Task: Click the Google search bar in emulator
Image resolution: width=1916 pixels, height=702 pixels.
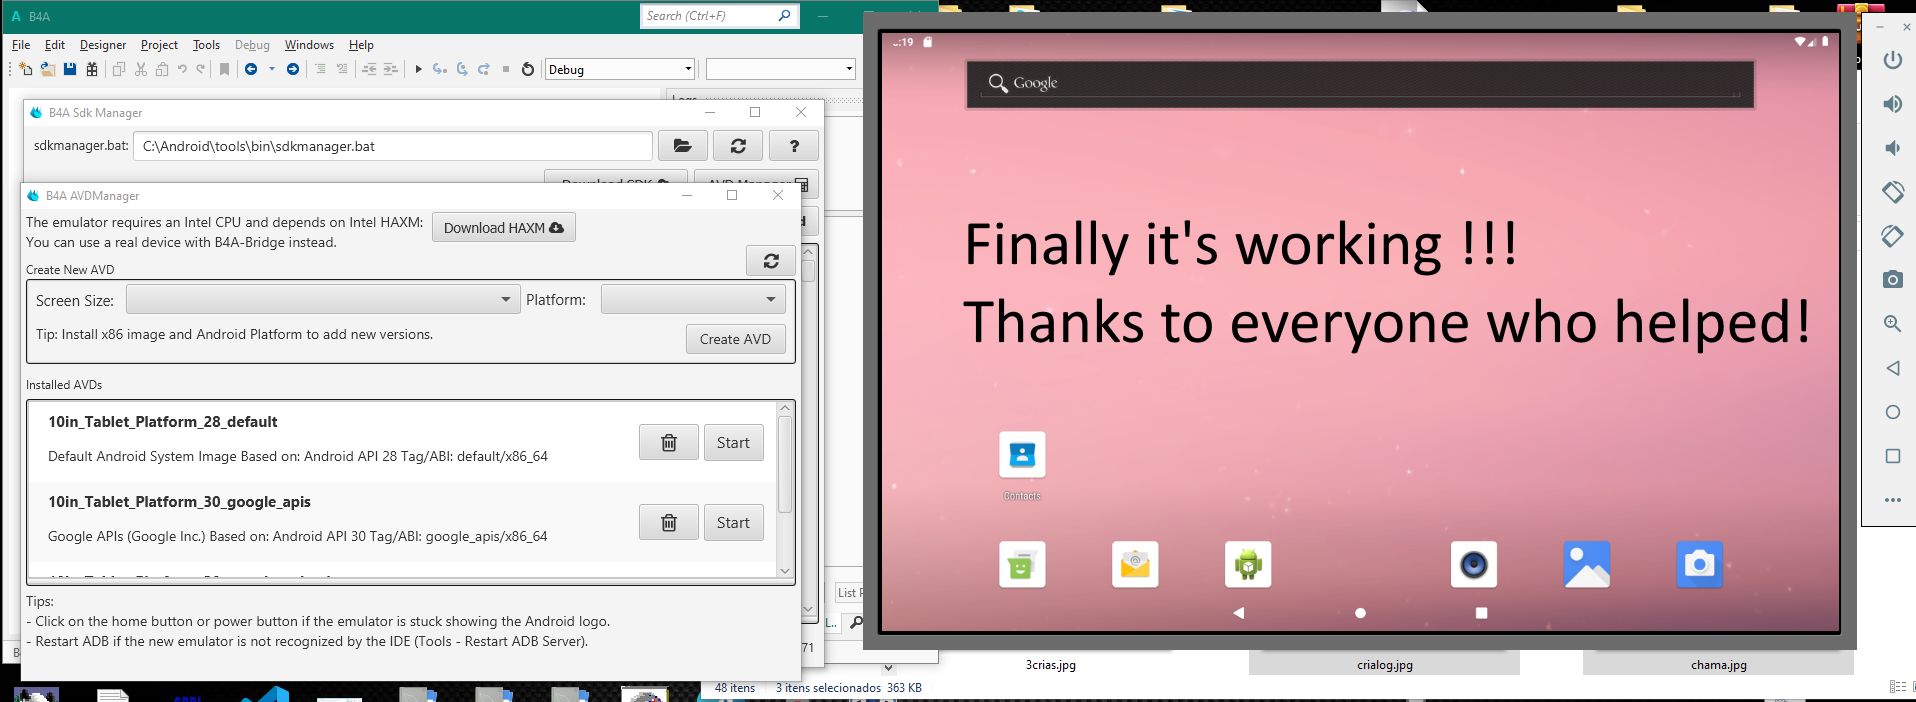Action: [x=1360, y=84]
